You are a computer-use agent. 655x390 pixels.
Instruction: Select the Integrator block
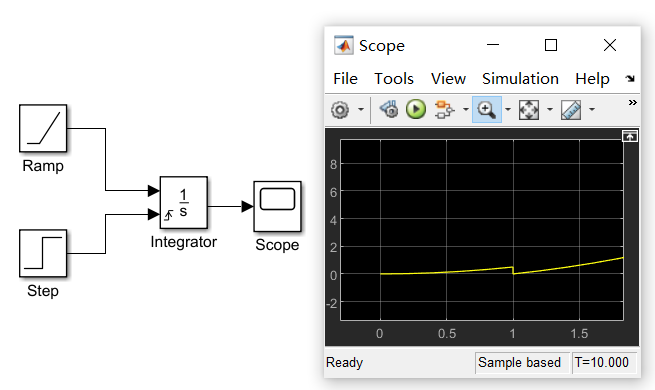(x=183, y=203)
